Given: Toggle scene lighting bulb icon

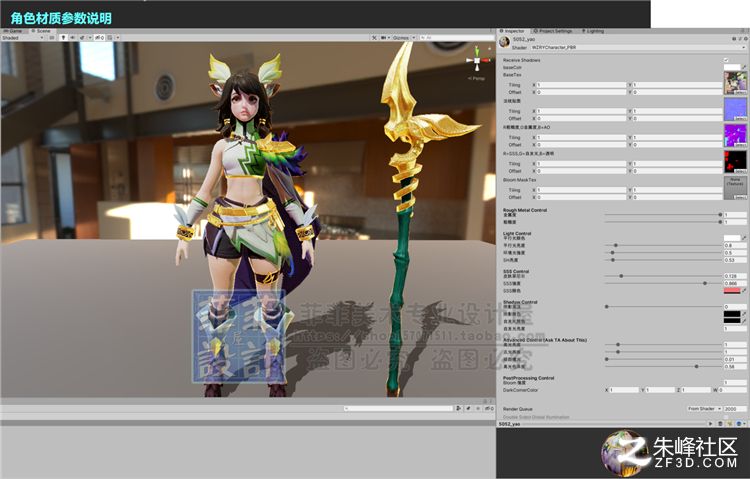Looking at the screenshot, I should pos(63,37).
